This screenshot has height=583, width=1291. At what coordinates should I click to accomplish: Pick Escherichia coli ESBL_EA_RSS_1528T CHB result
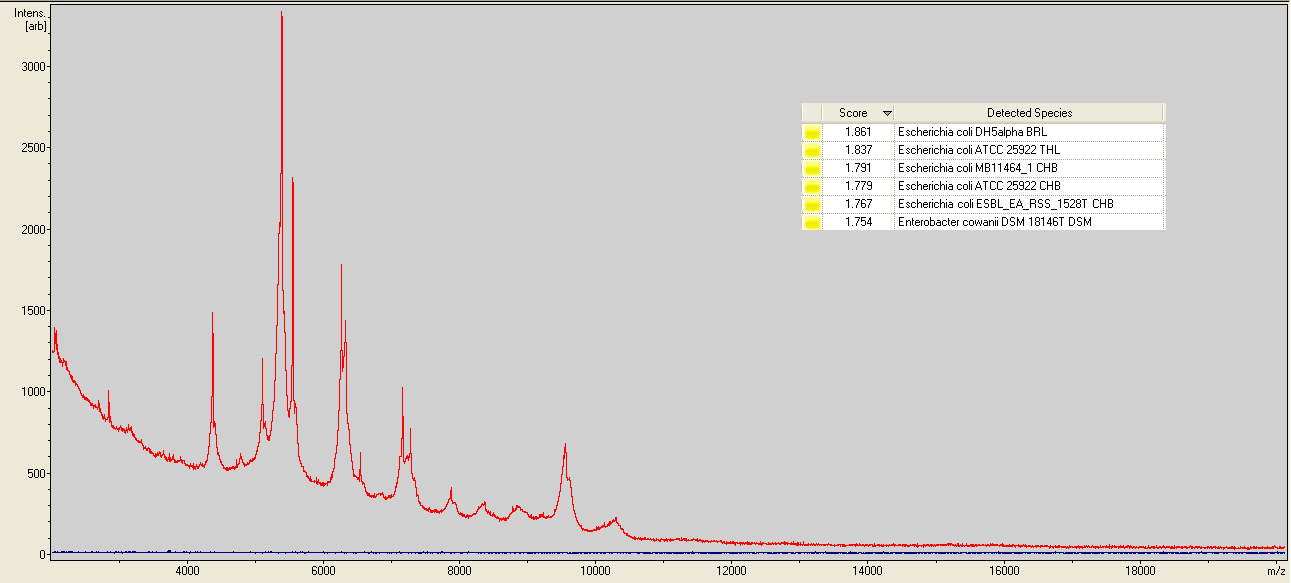(1005, 204)
